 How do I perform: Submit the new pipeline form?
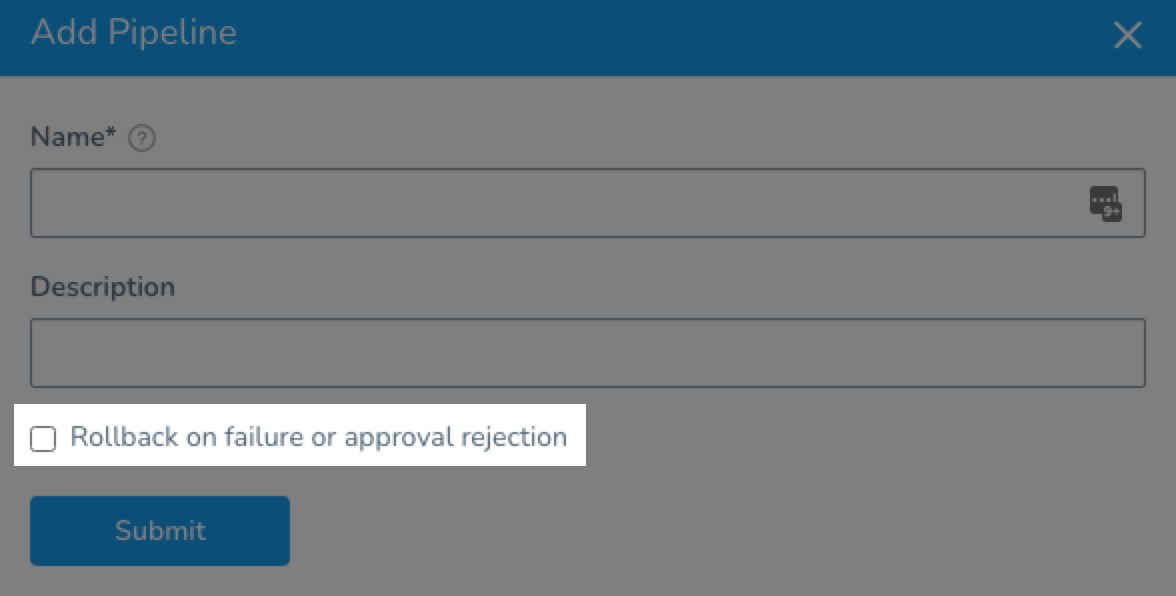coord(160,531)
